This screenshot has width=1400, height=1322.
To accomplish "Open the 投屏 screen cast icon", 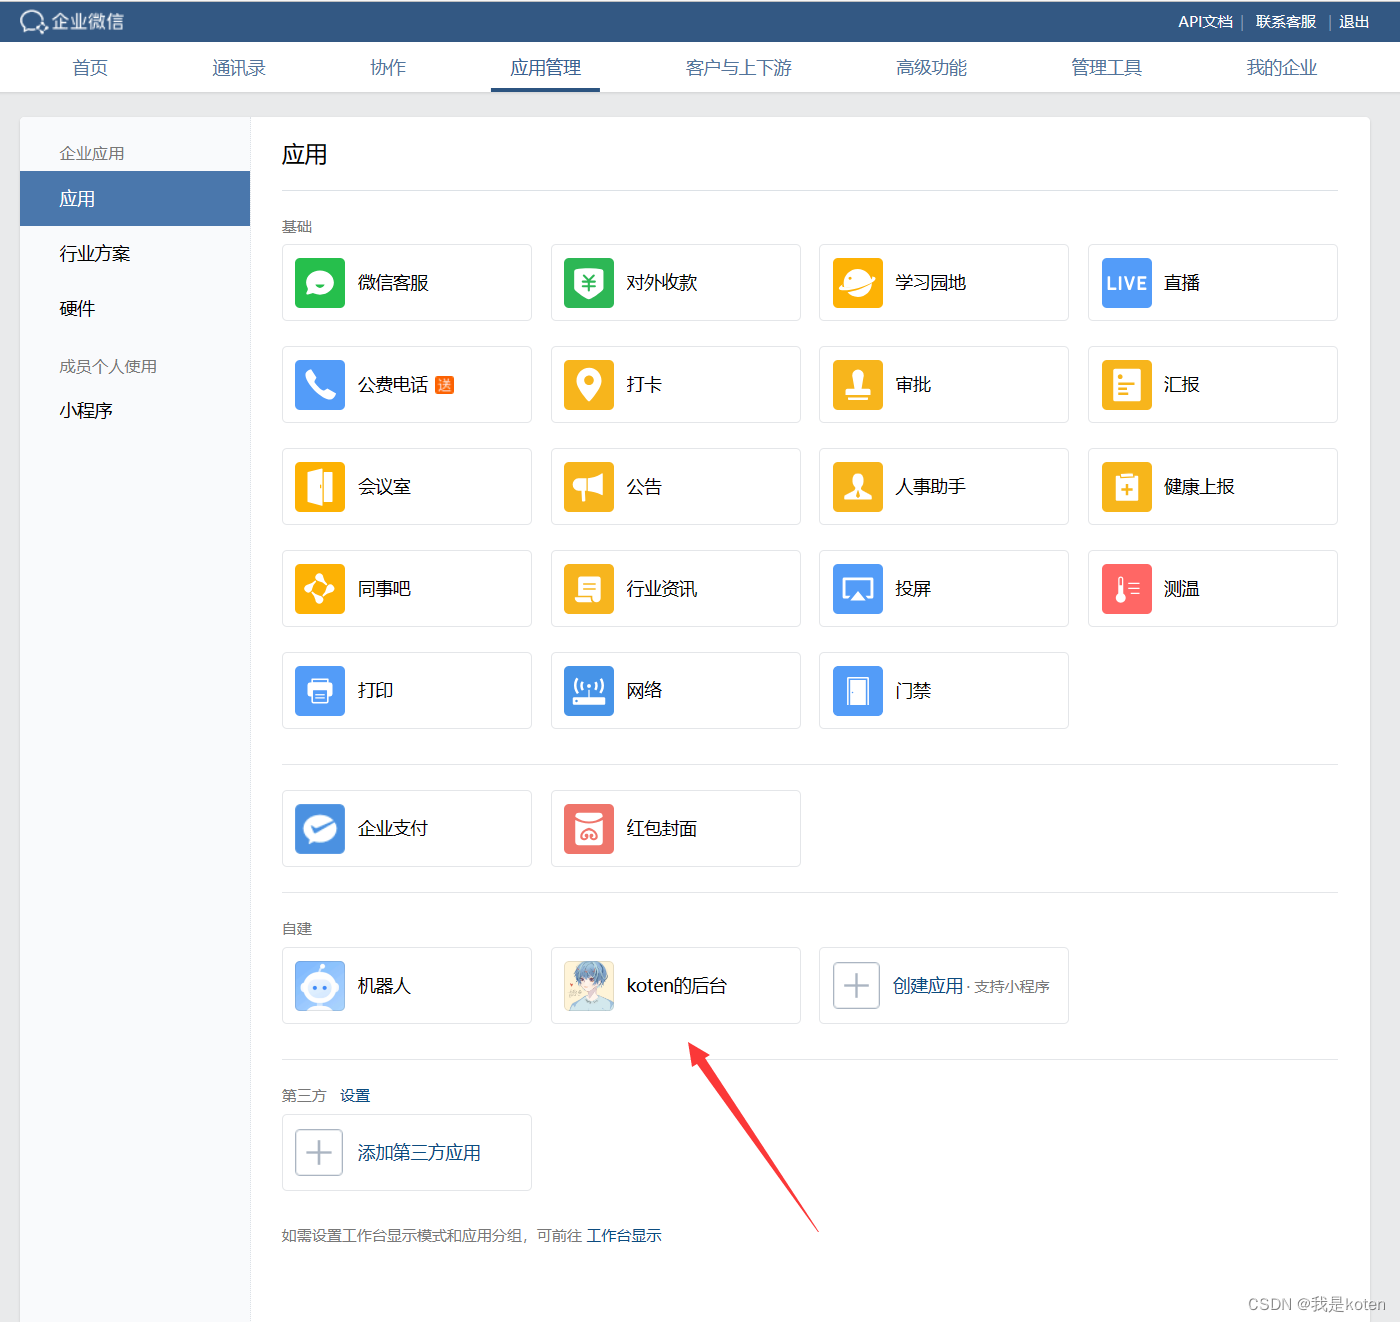I will 858,589.
